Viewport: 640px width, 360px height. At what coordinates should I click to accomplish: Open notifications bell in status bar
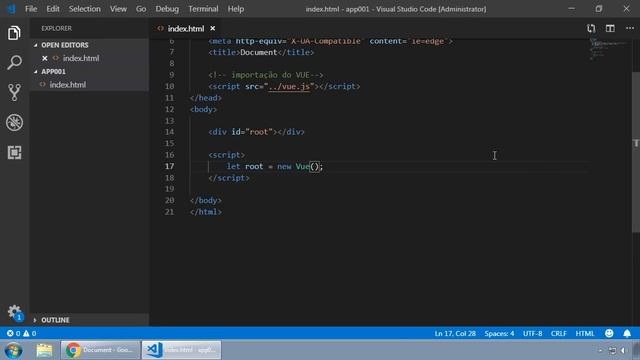[x=627, y=333]
